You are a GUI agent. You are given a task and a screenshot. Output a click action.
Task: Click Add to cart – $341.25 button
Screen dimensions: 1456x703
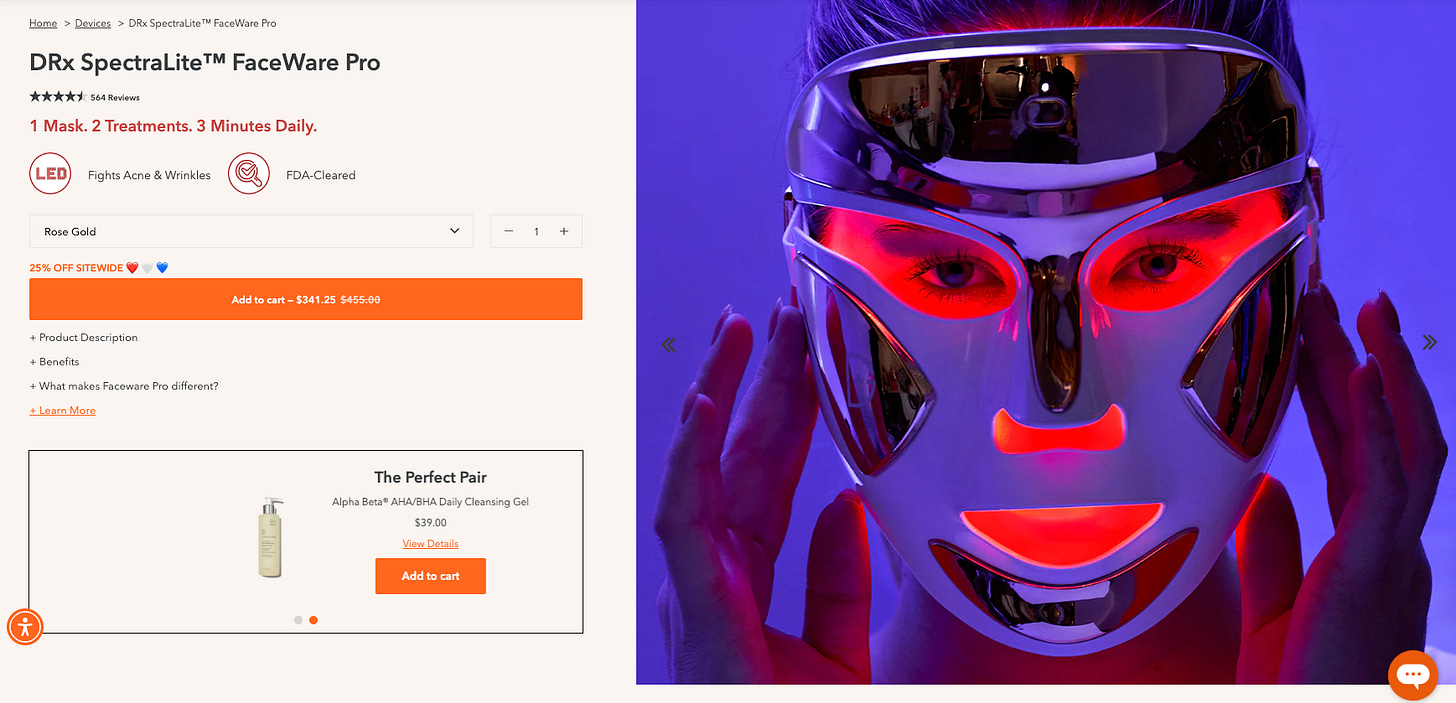pyautogui.click(x=306, y=299)
